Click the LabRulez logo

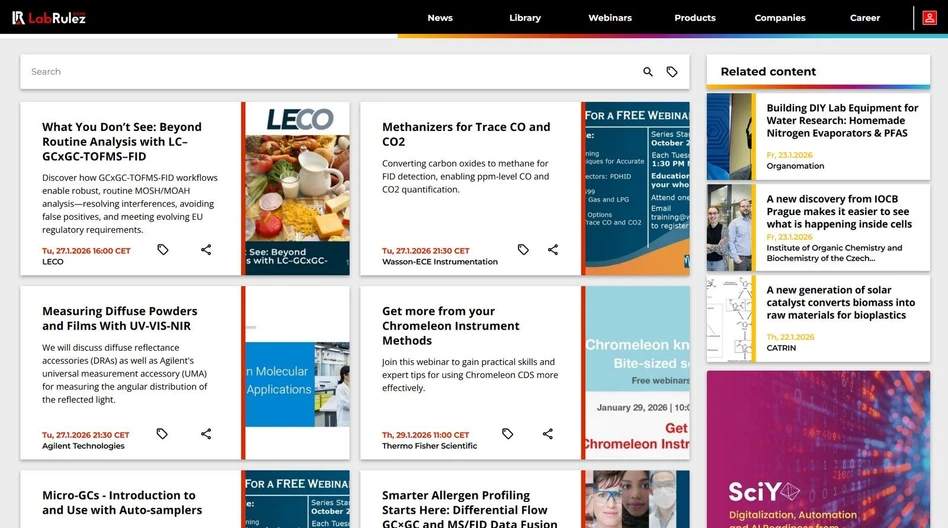click(49, 18)
